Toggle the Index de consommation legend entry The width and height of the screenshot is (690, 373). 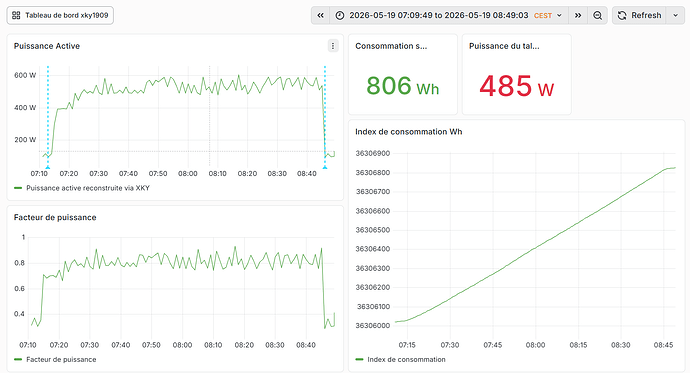[x=406, y=359]
